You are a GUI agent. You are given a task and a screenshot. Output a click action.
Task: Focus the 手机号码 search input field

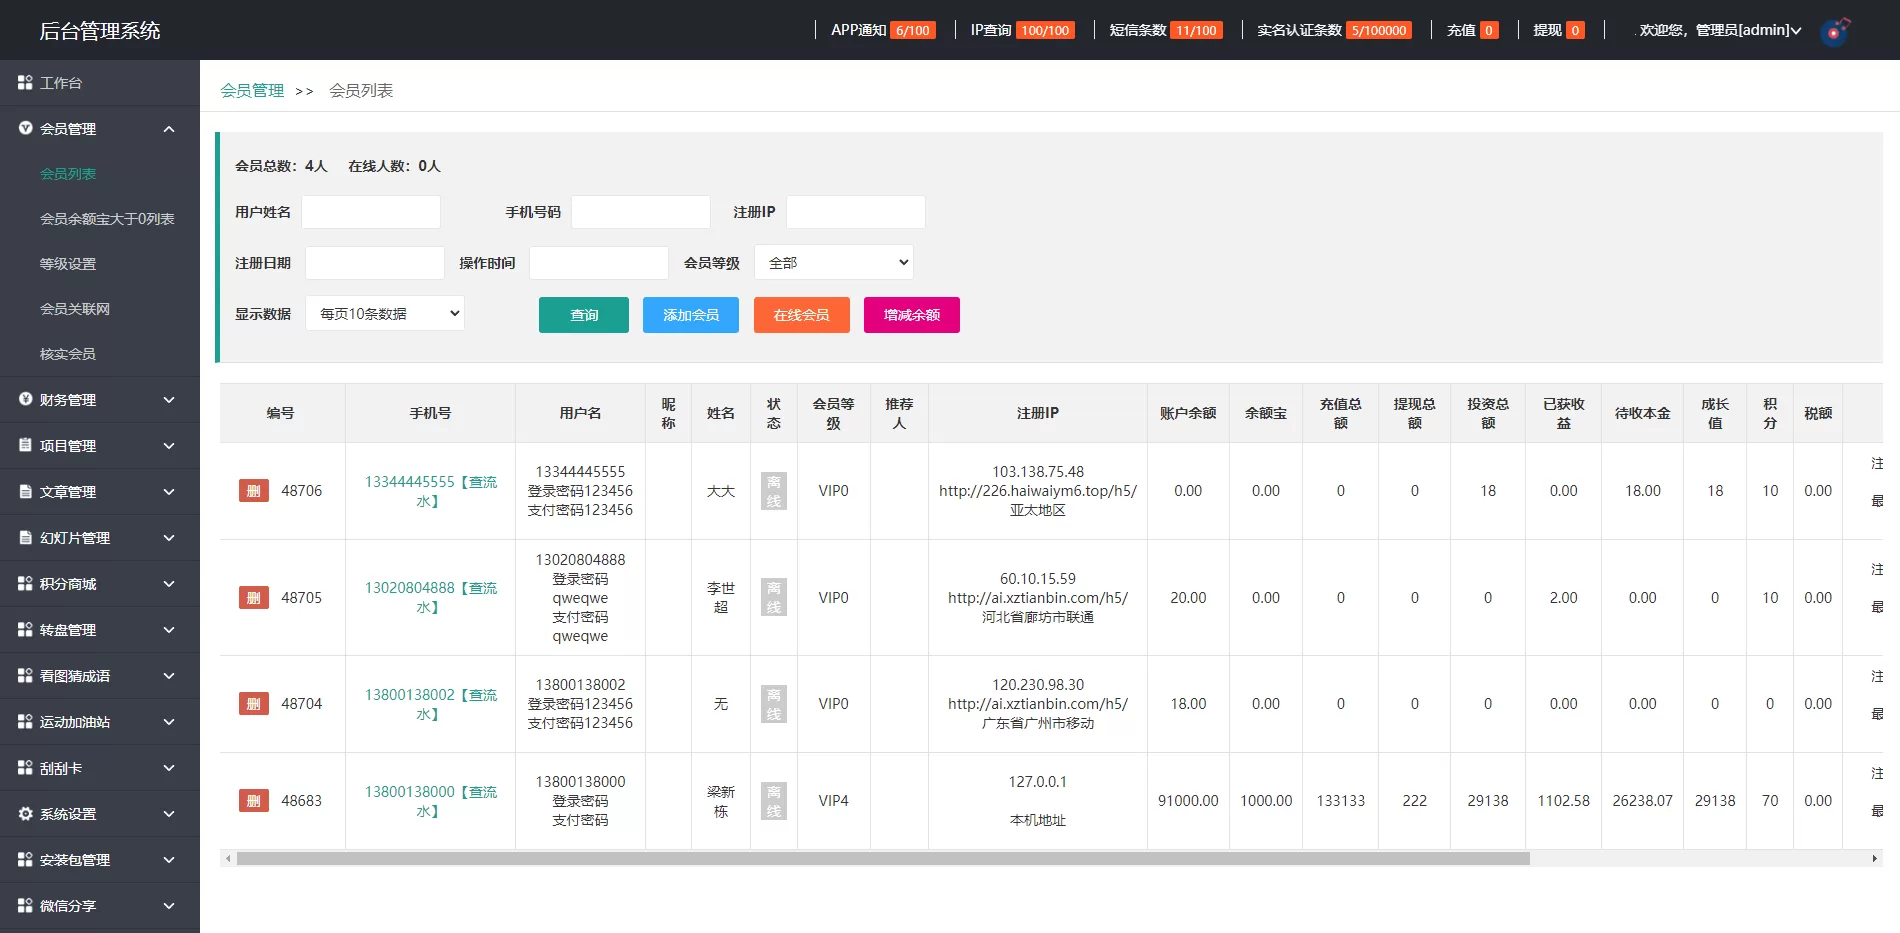coord(640,212)
